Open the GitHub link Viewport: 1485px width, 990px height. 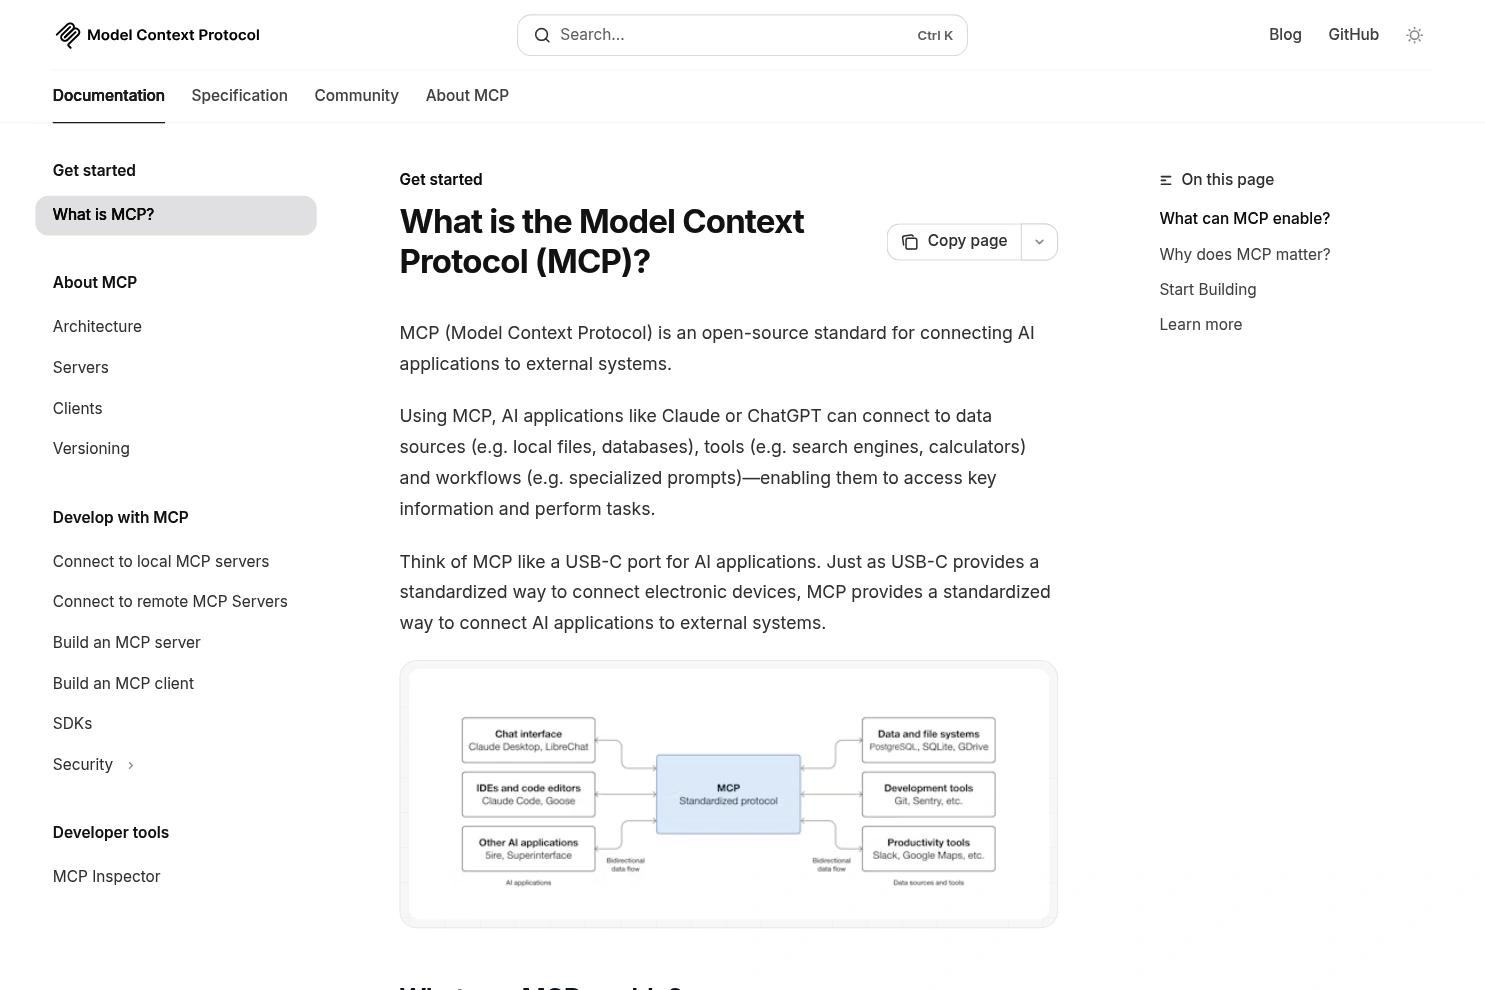[1353, 34]
